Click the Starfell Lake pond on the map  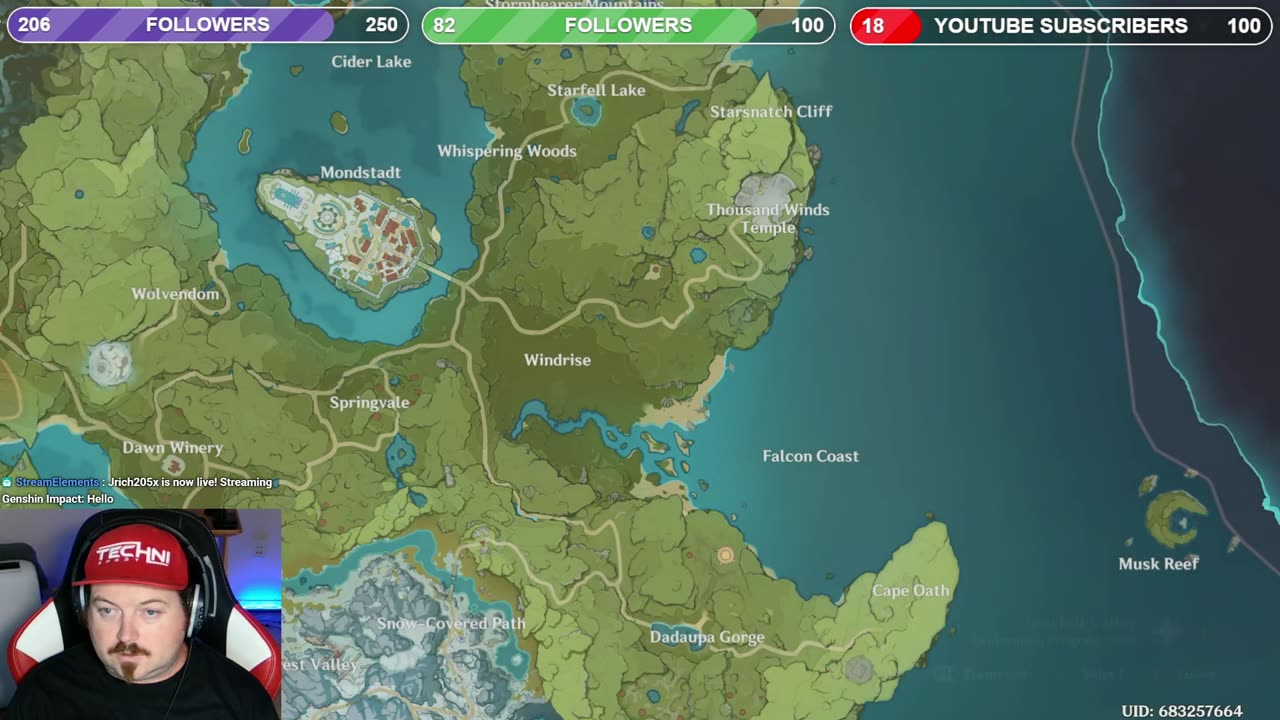tap(586, 113)
